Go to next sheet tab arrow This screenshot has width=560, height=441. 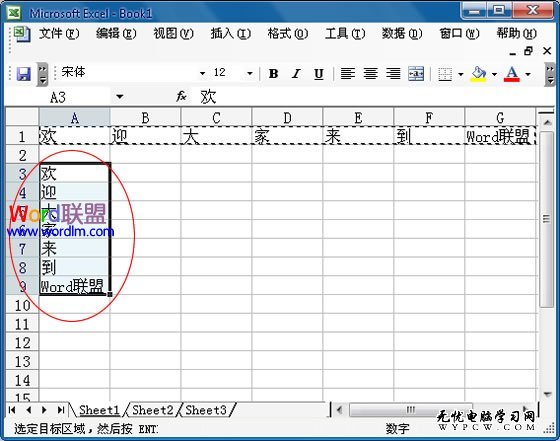tap(44, 410)
